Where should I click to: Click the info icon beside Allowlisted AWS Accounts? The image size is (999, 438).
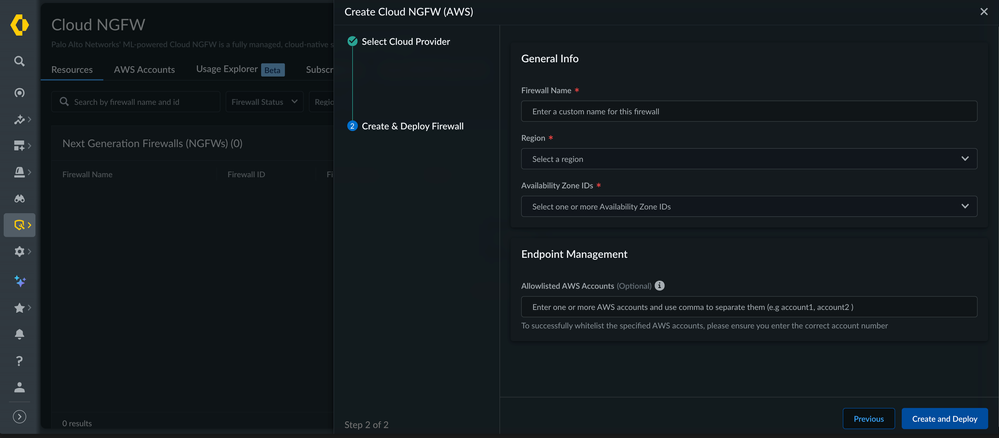coord(660,286)
